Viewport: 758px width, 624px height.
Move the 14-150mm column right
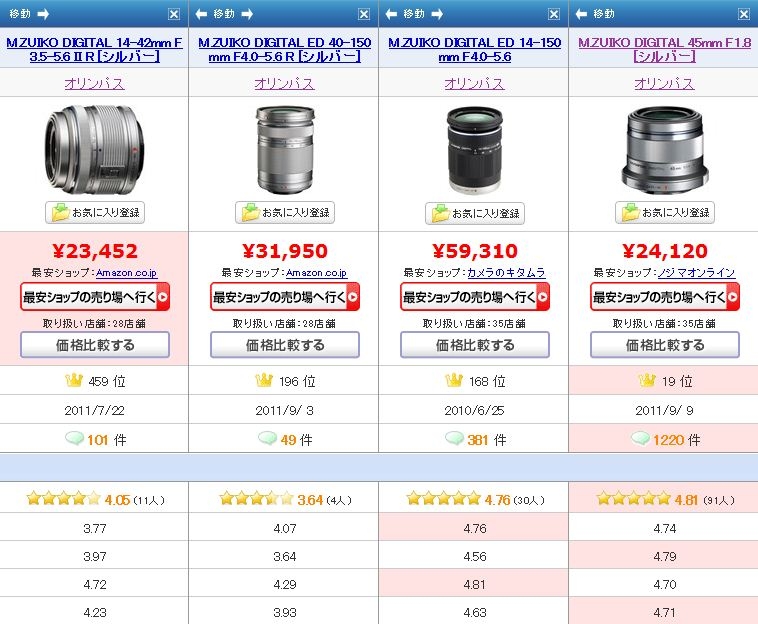pyautogui.click(x=437, y=14)
